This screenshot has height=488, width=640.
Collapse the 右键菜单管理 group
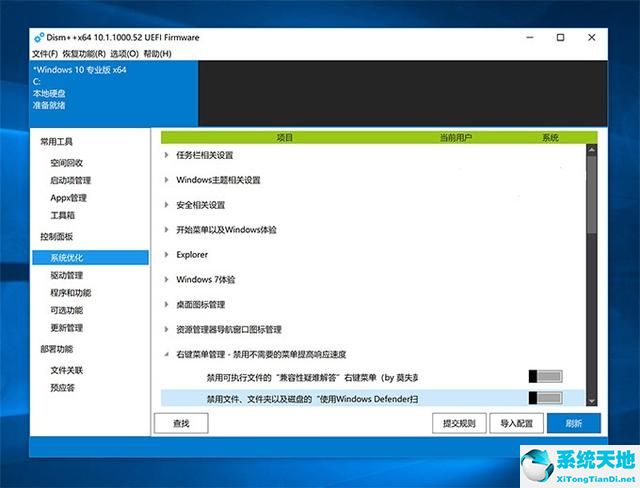166,354
